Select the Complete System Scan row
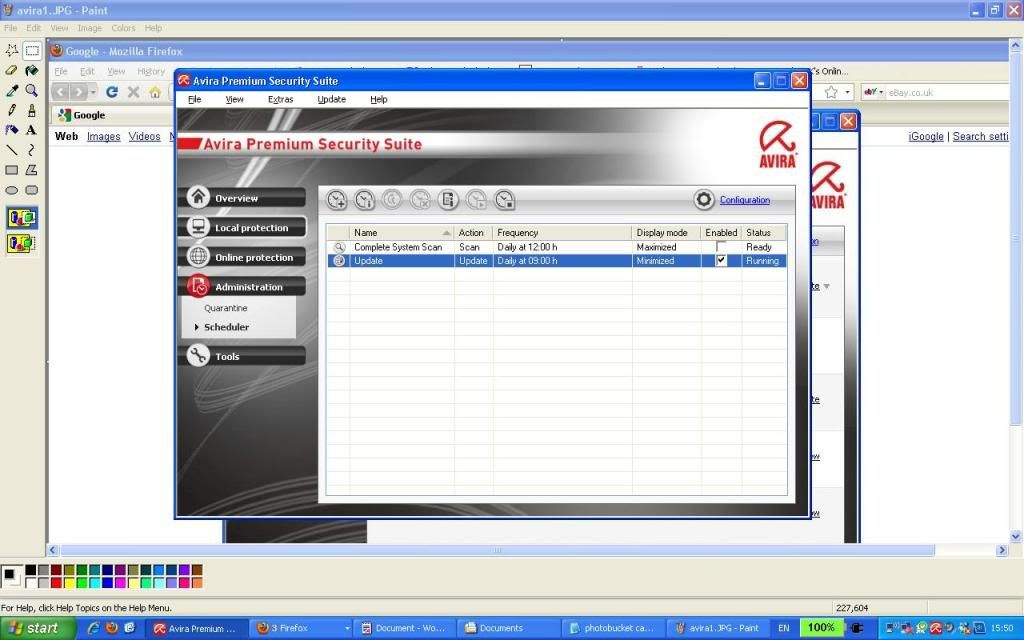Image resolution: width=1024 pixels, height=640 pixels. (556, 247)
